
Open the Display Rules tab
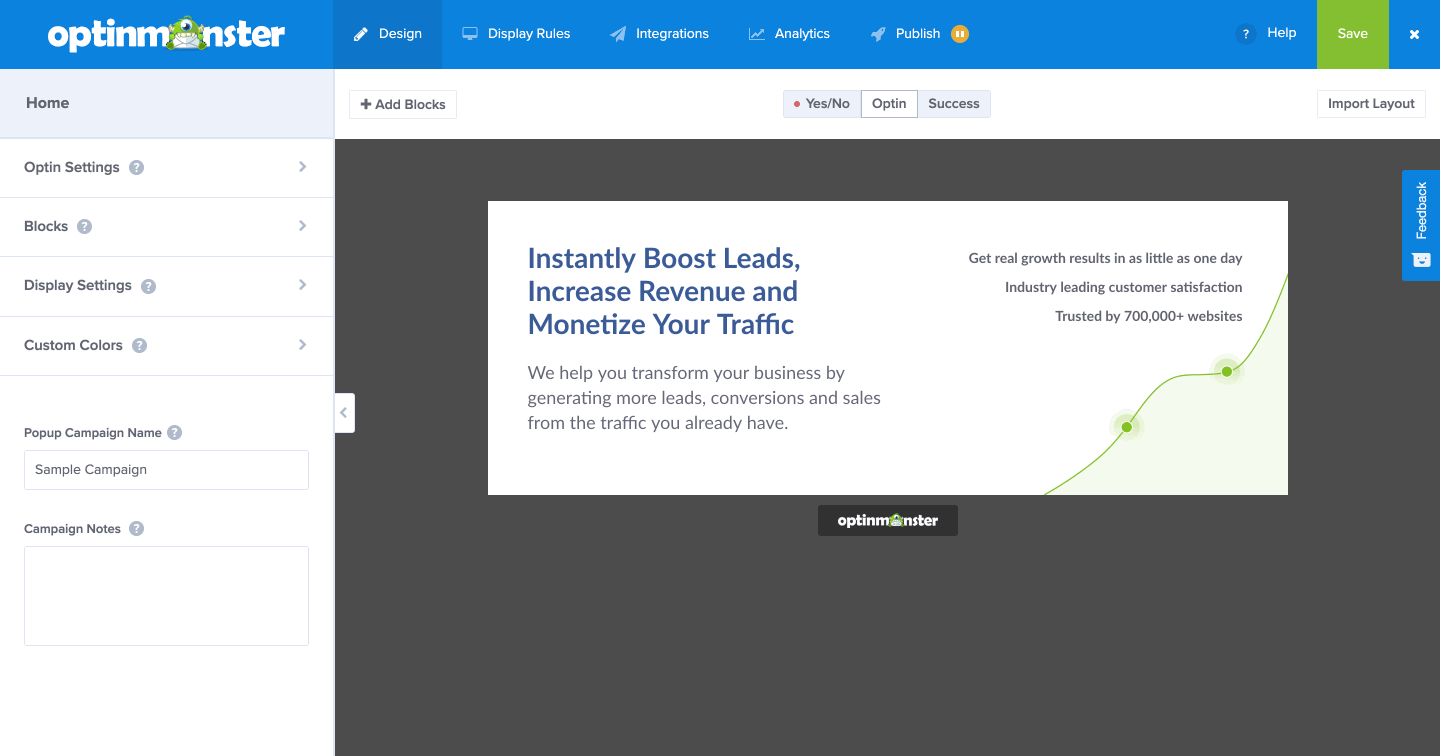516,34
